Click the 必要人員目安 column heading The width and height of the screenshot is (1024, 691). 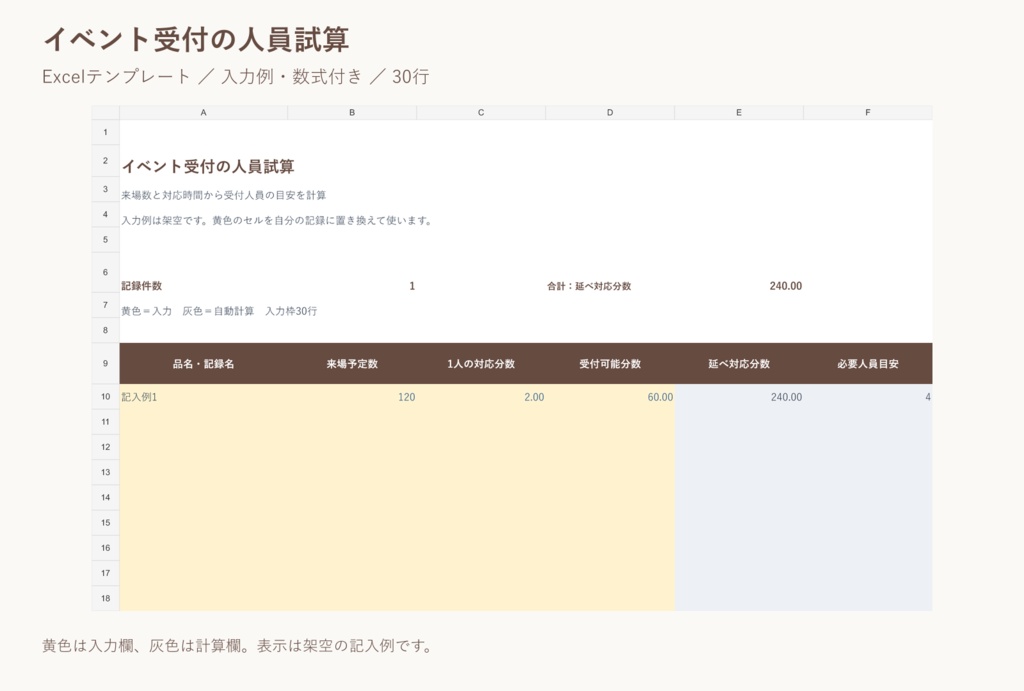[x=868, y=364]
